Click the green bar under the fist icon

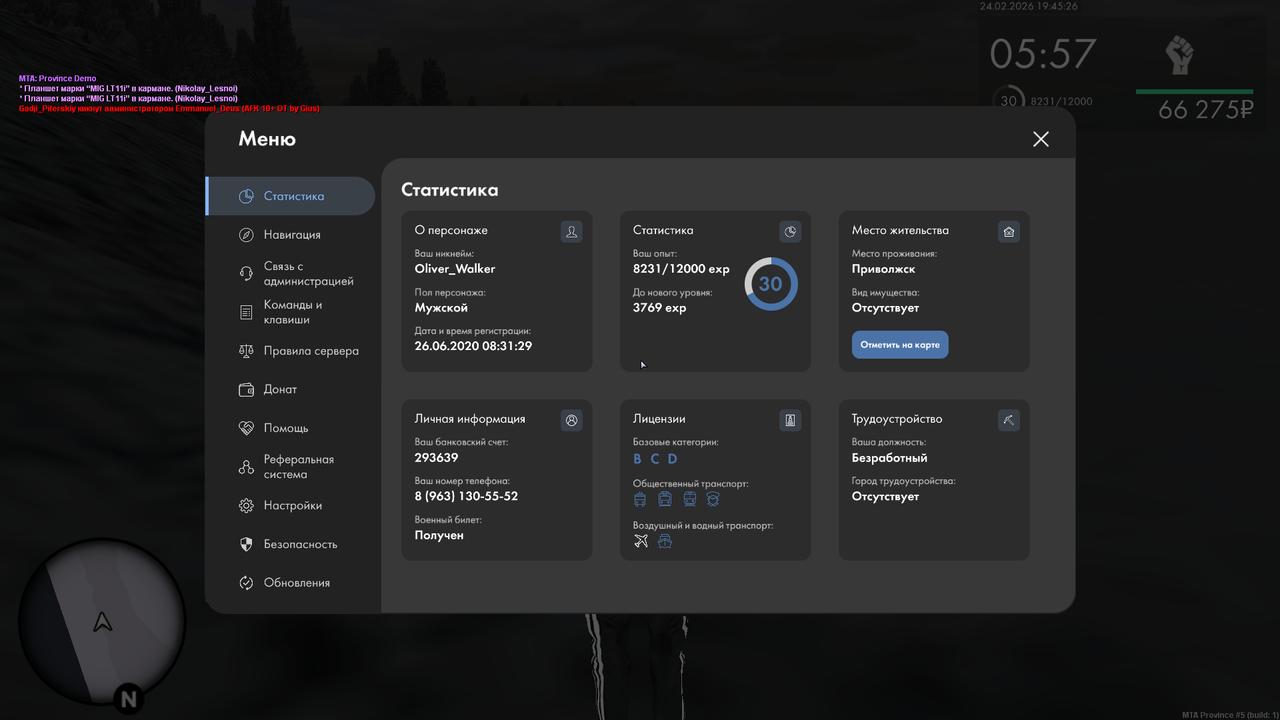click(1194, 92)
